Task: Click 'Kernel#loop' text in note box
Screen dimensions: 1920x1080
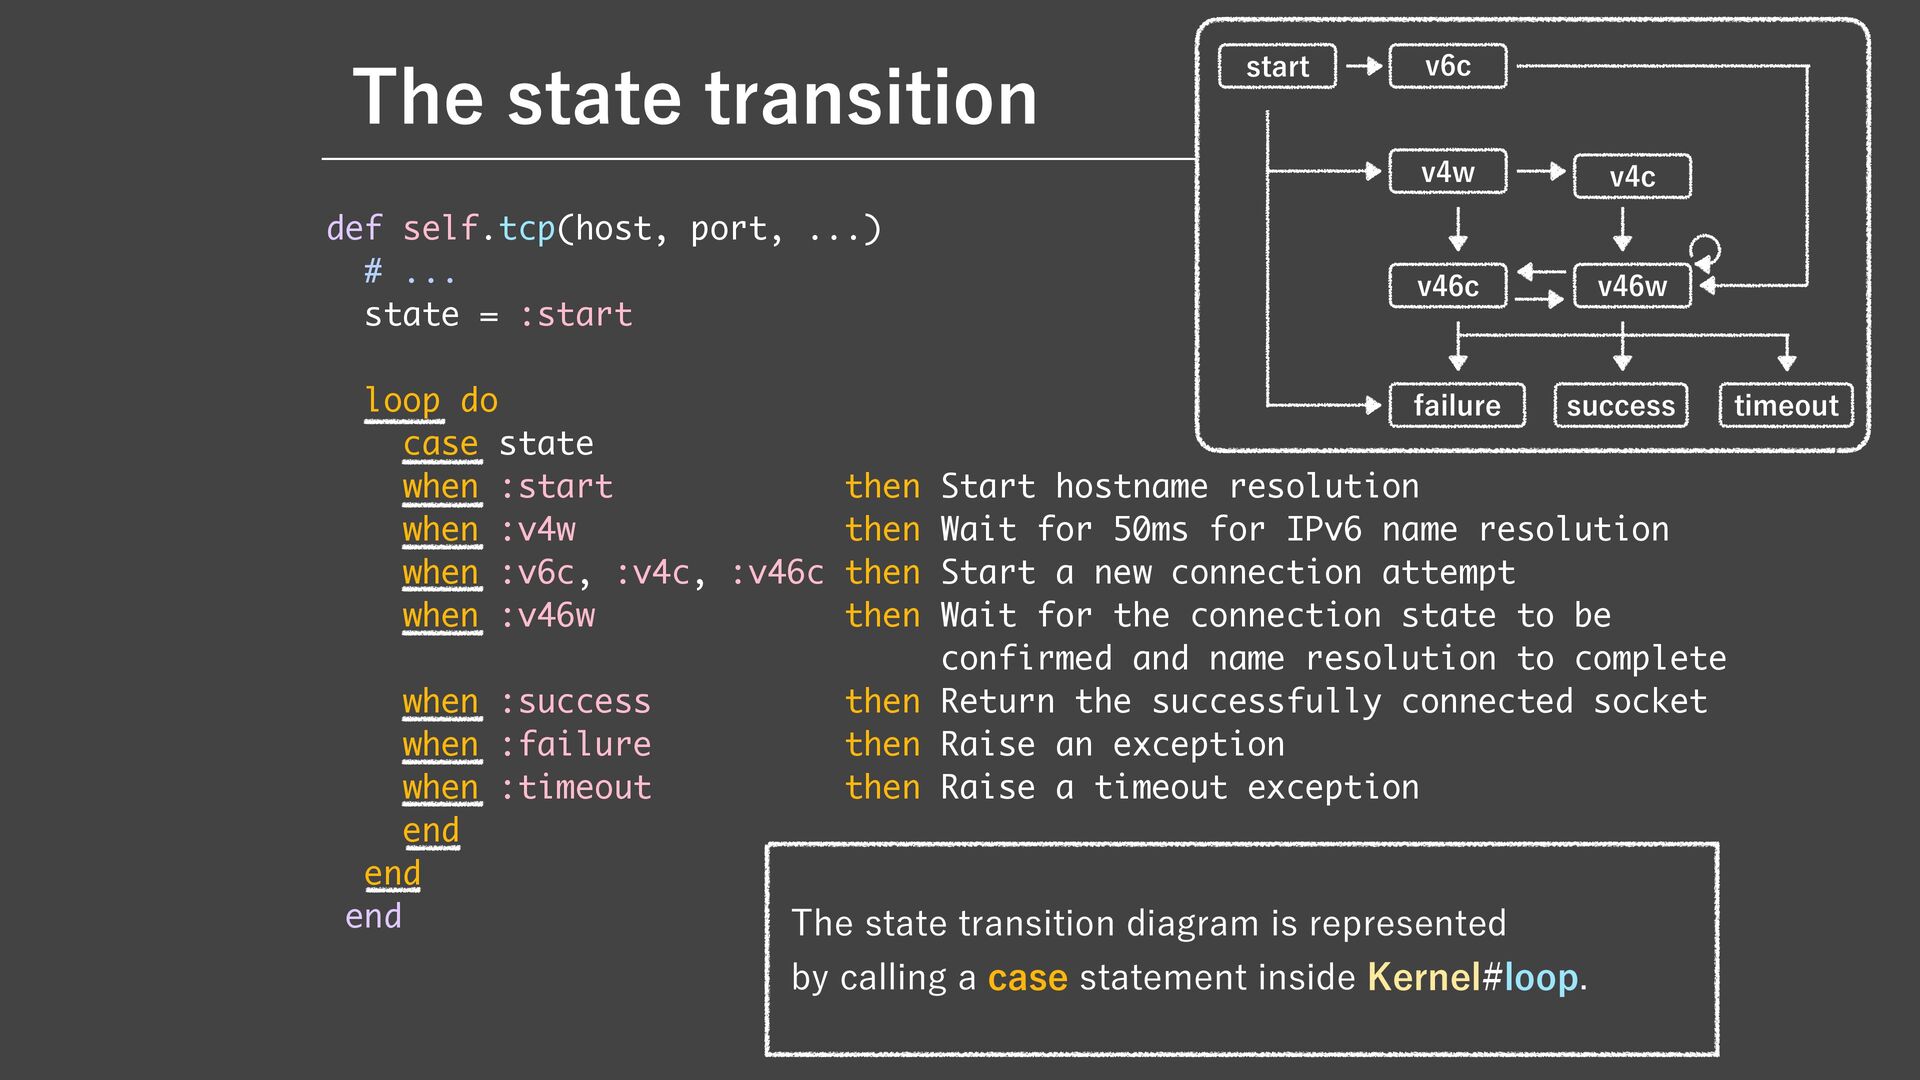Action: click(x=1472, y=977)
